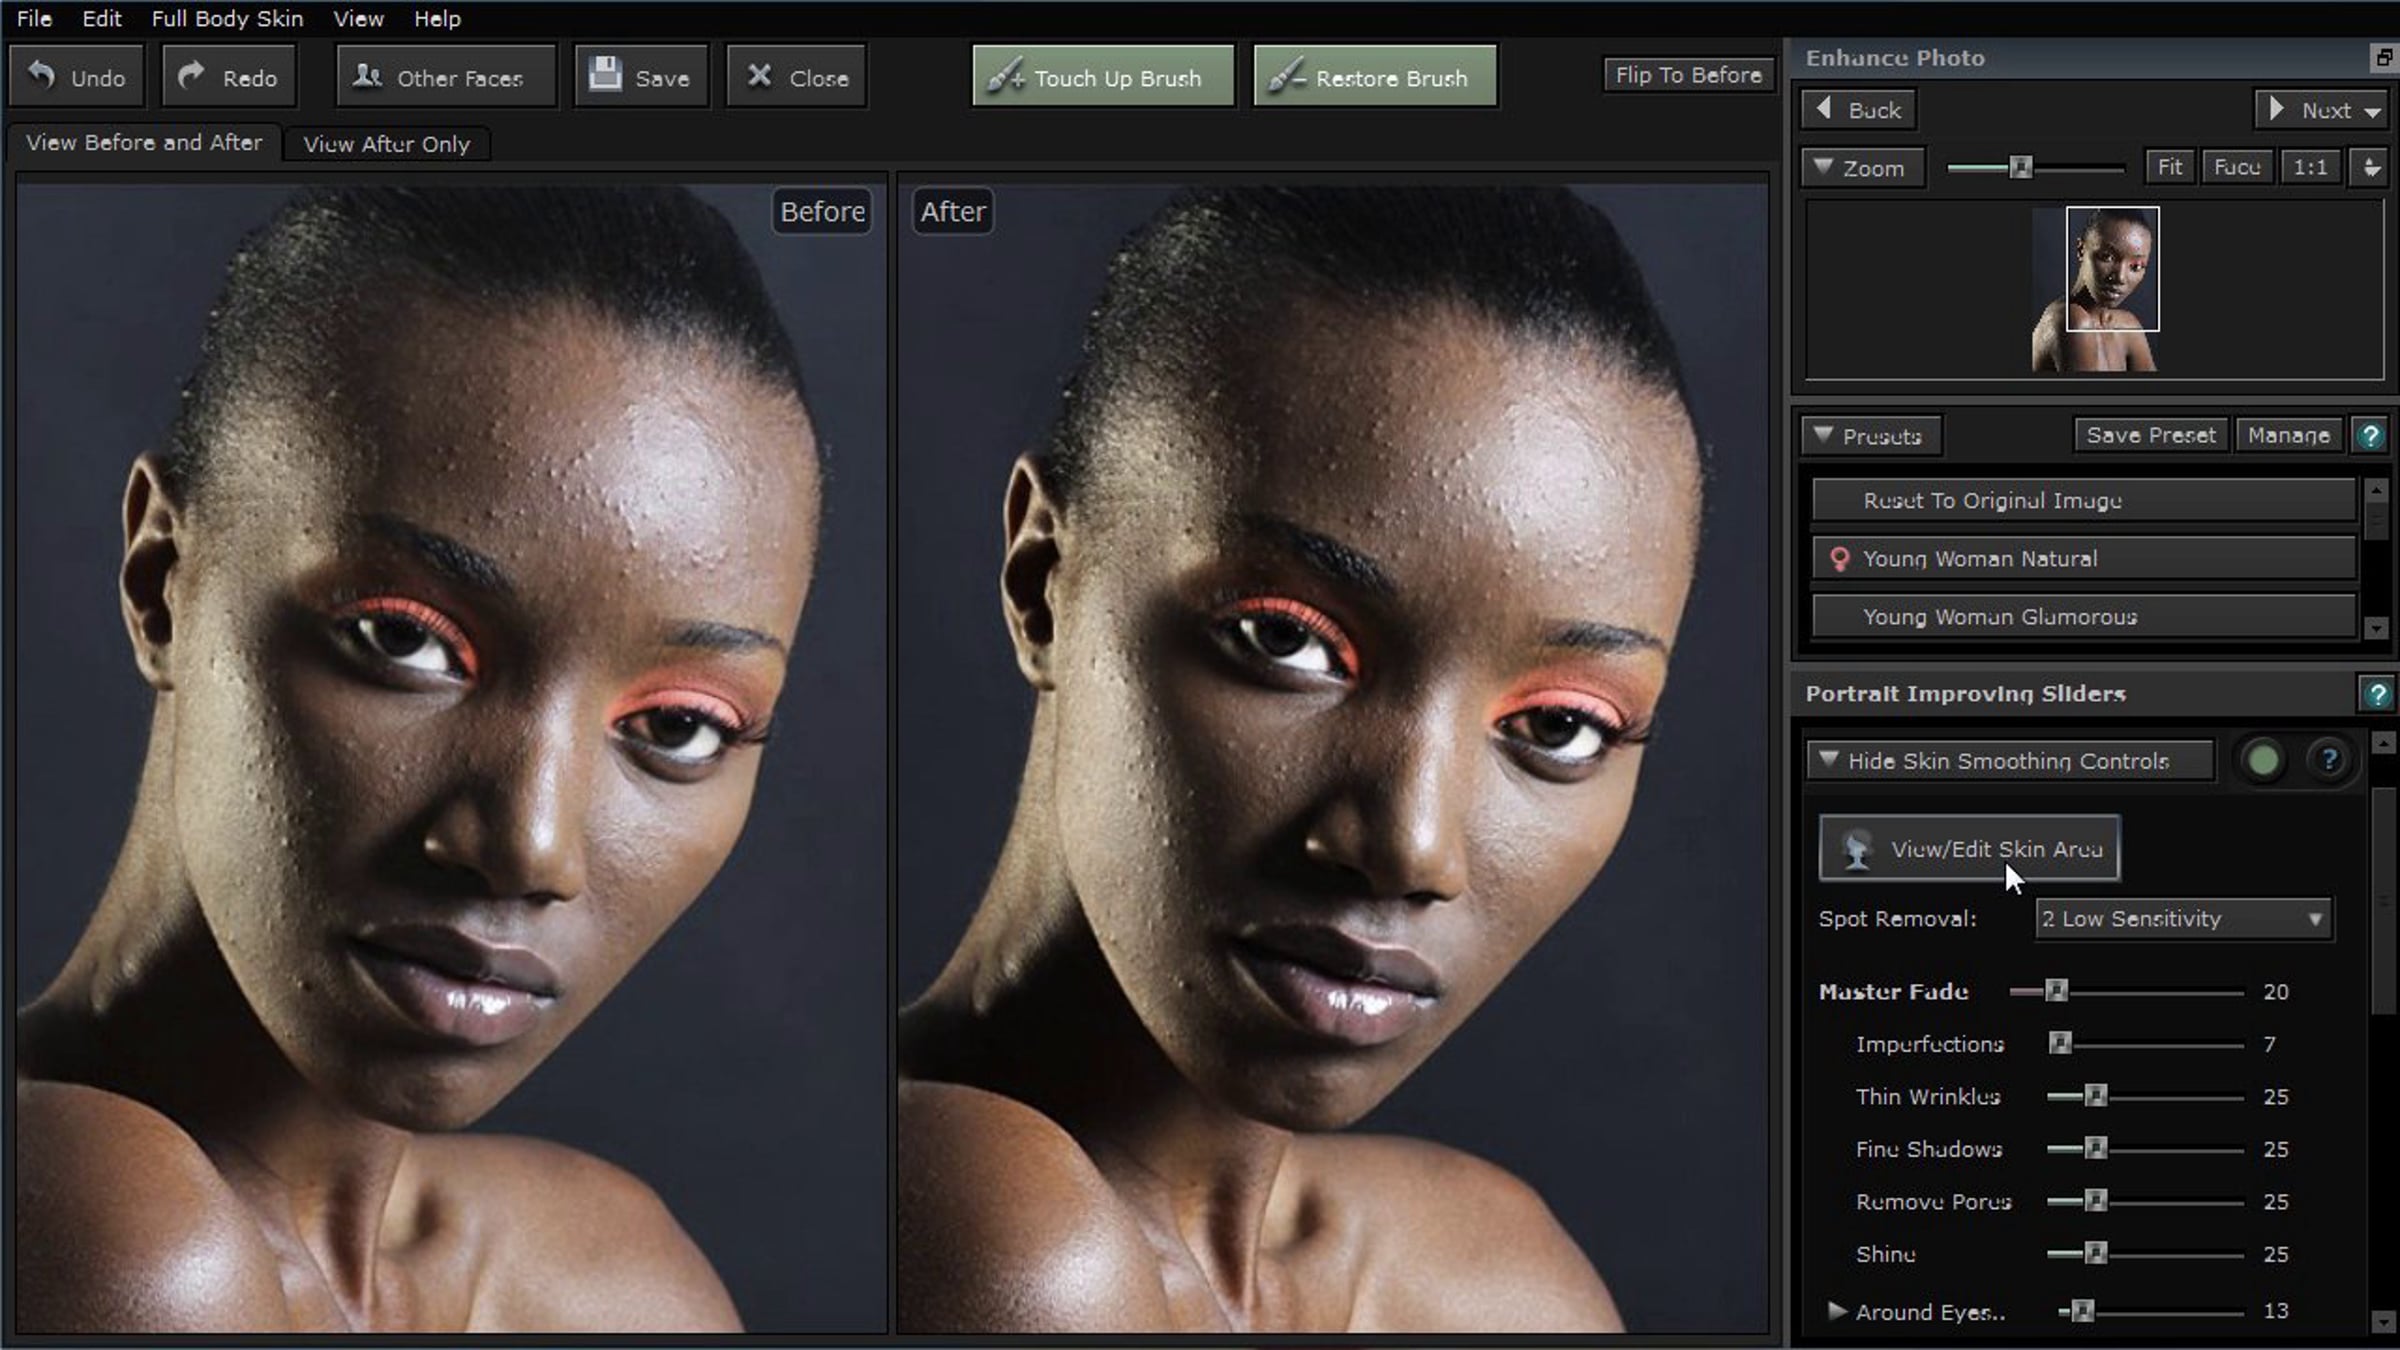
Task: Save the photo with floppy icon
Action: 641,77
